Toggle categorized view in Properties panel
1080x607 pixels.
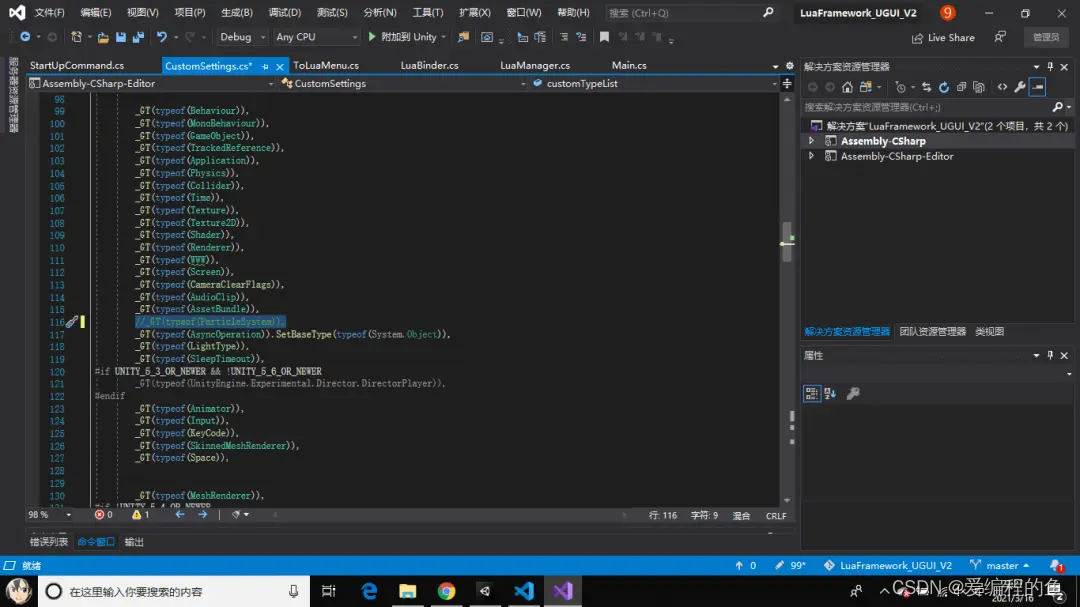(812, 394)
